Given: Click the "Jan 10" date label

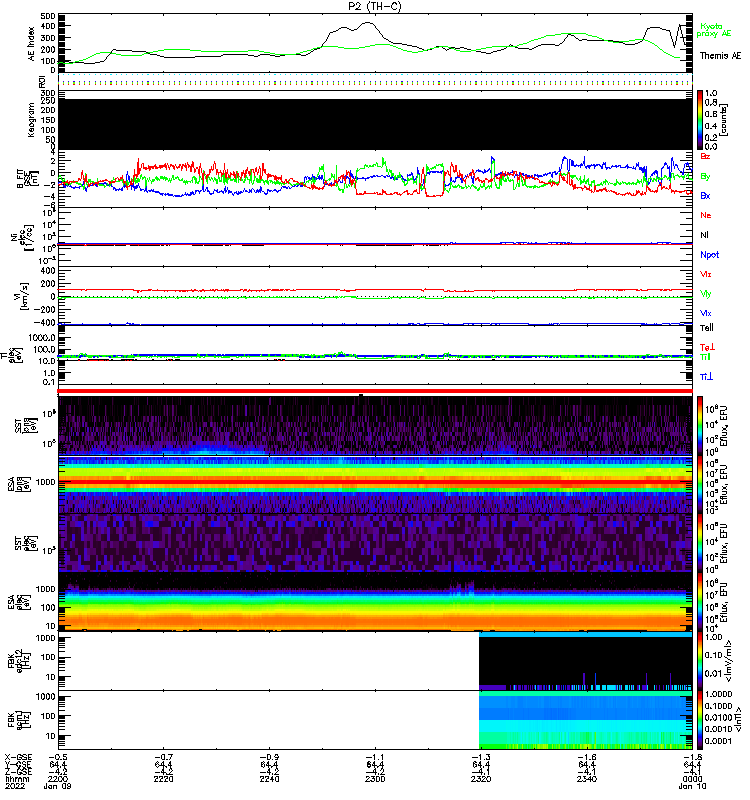Looking at the screenshot, I should pos(692,786).
